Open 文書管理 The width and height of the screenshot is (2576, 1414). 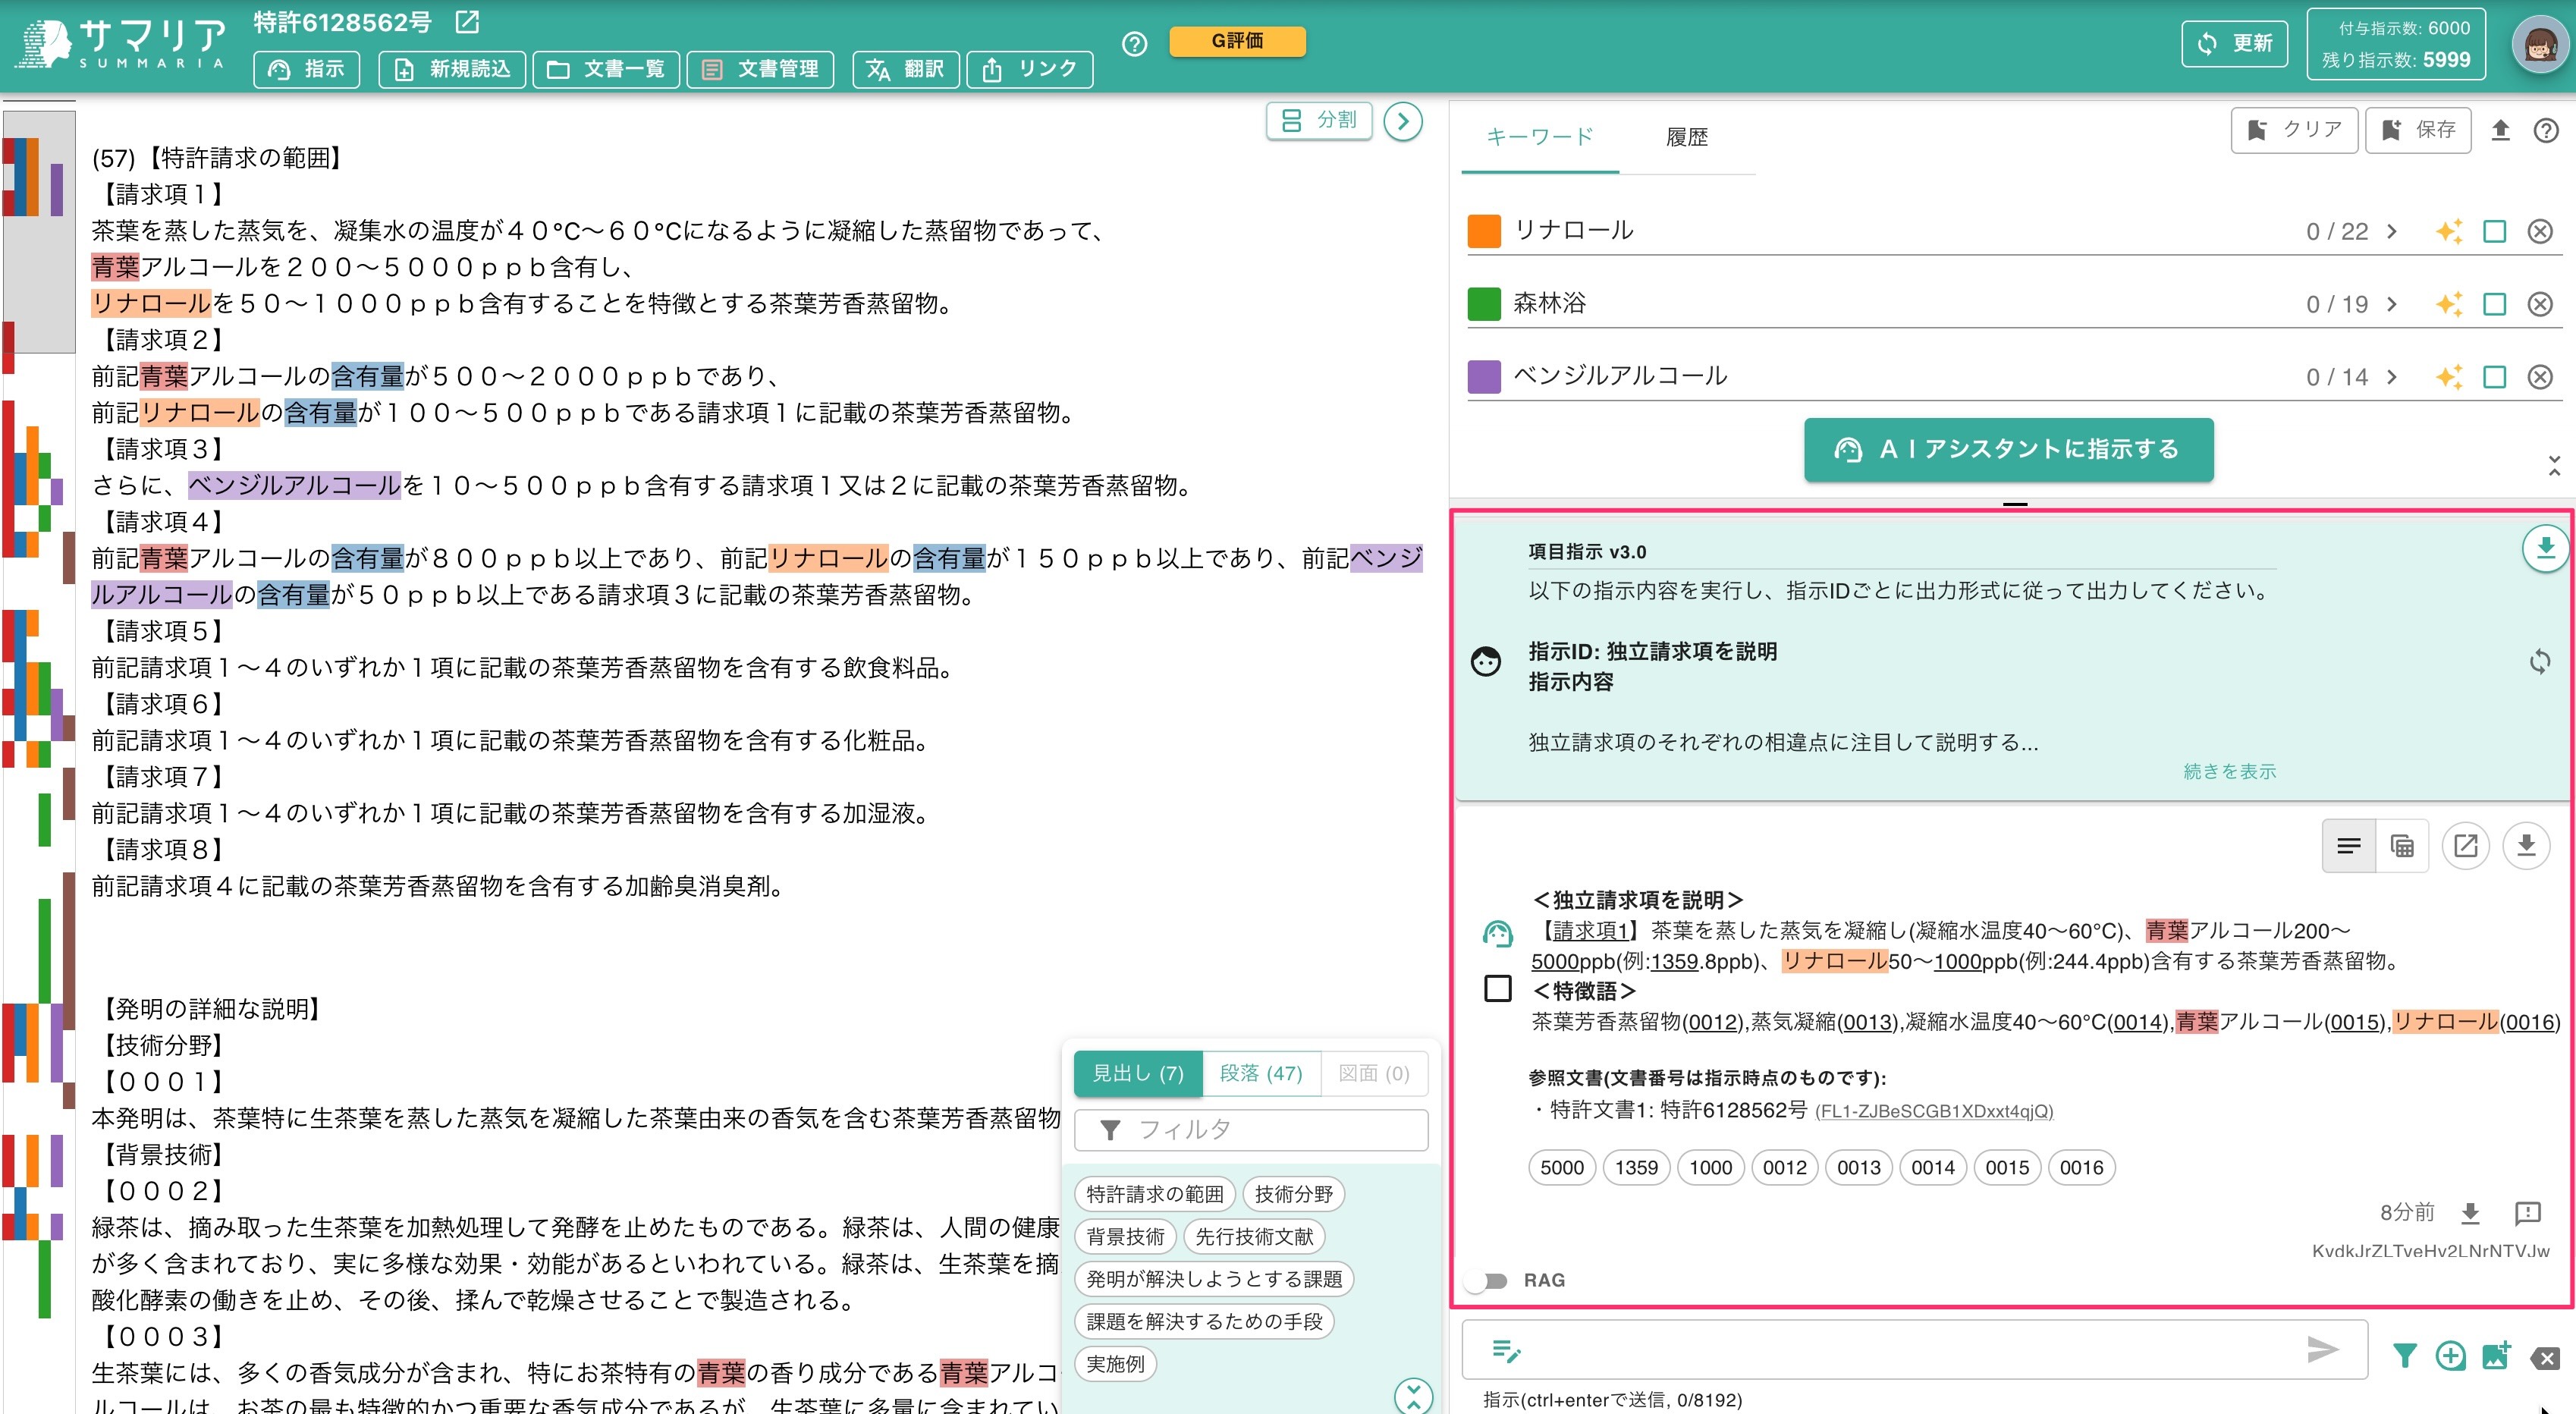(x=760, y=69)
